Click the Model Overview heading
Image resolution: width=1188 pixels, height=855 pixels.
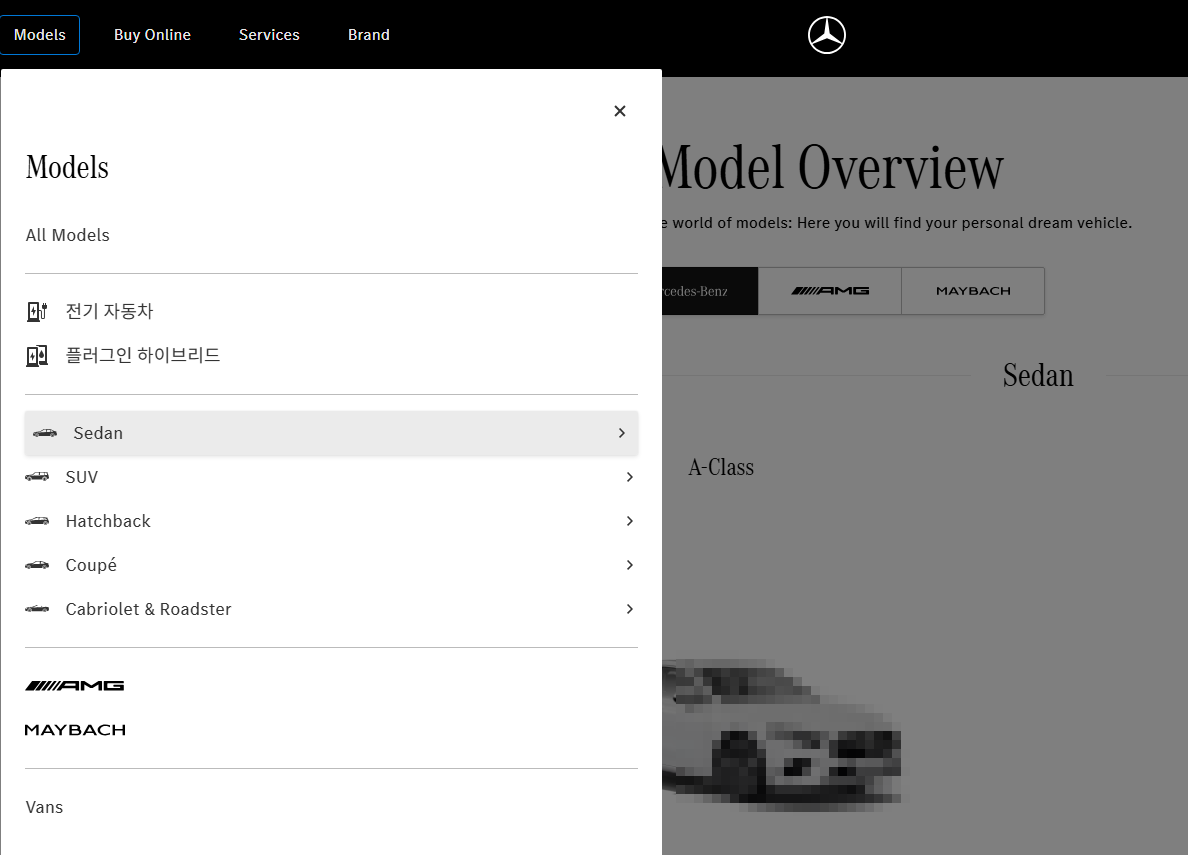832,167
